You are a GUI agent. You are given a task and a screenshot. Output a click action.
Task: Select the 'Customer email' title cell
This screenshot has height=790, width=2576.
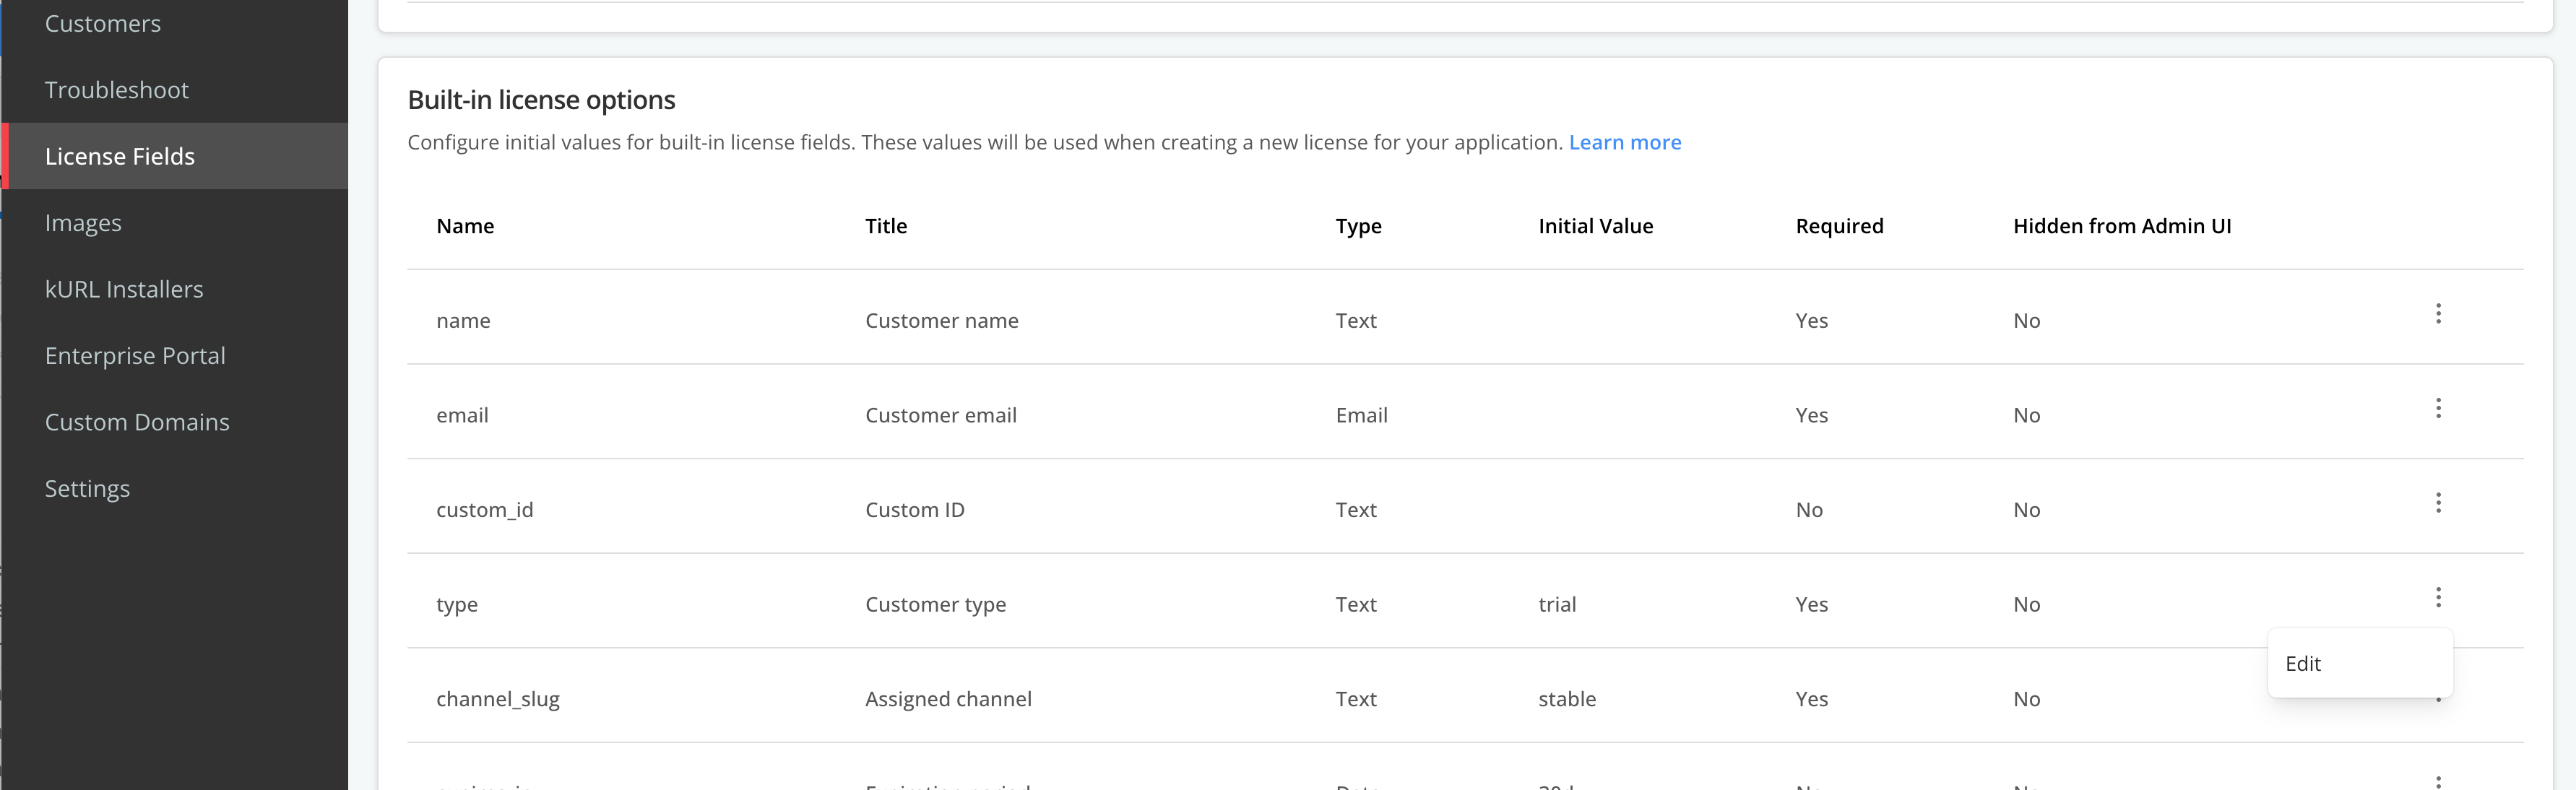tap(940, 415)
